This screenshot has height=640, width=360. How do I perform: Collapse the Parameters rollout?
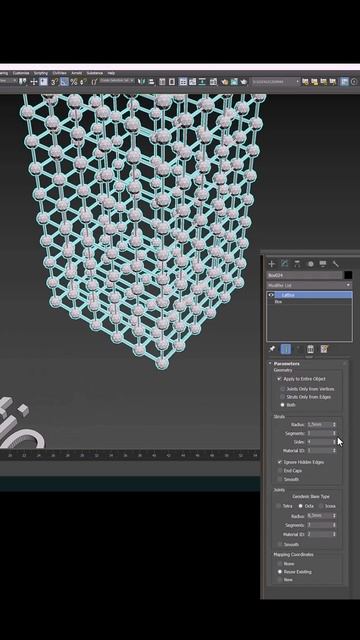pyautogui.click(x=287, y=363)
